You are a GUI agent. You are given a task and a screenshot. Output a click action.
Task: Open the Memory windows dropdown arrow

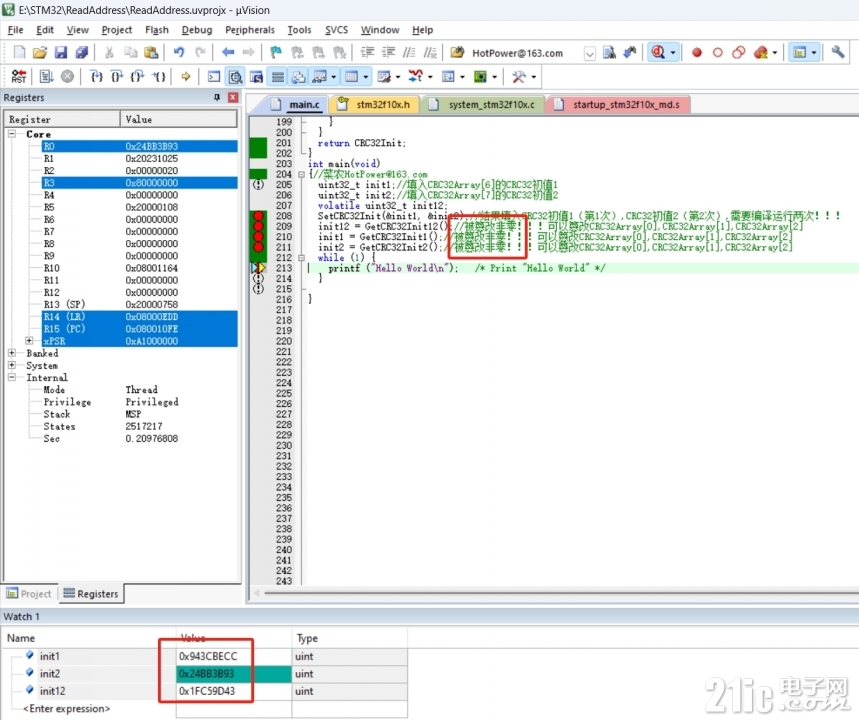[x=365, y=77]
